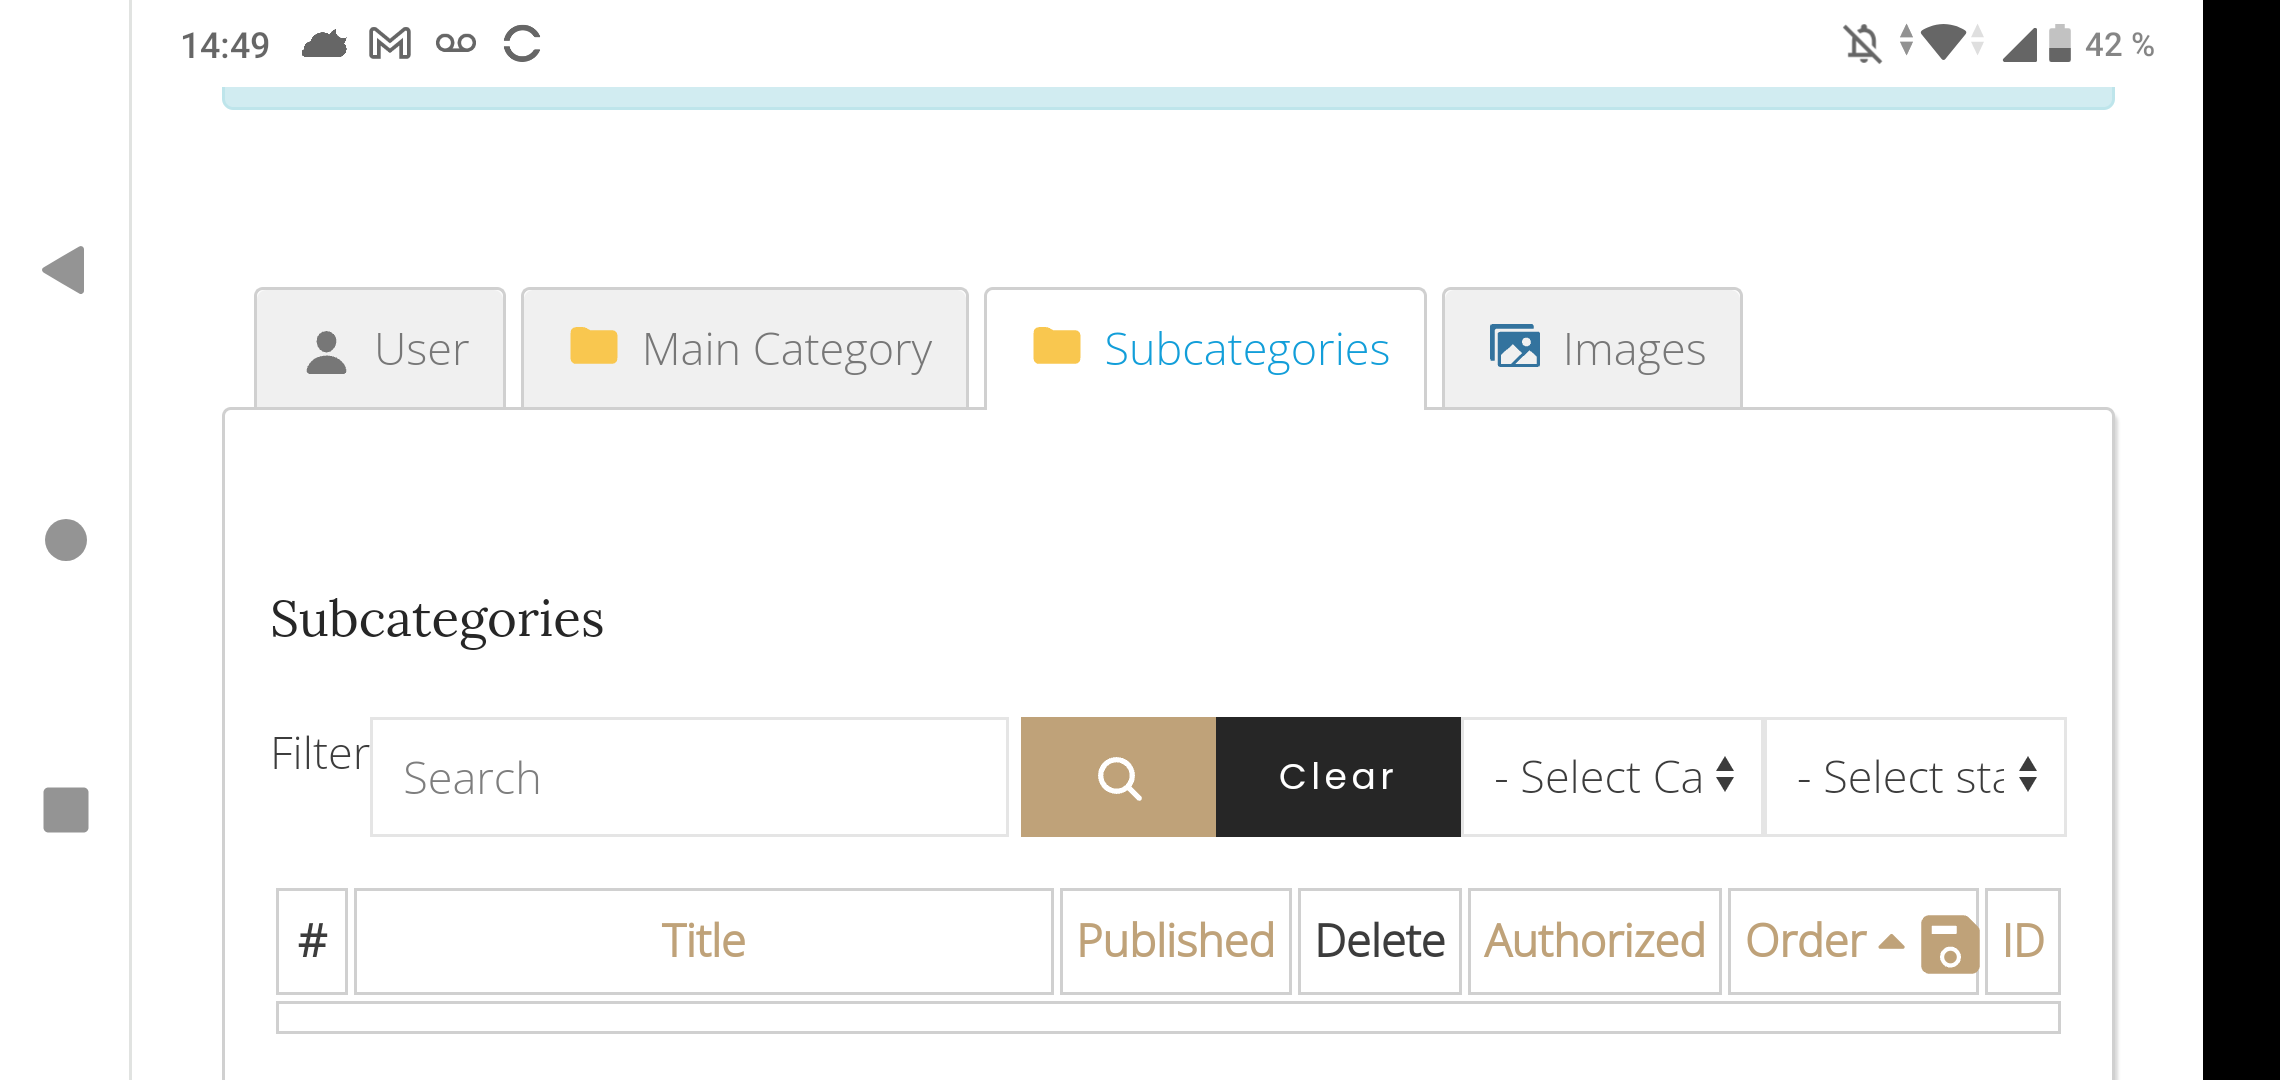
Task: Tap the cloud weather icon in status bar
Action: click(324, 44)
